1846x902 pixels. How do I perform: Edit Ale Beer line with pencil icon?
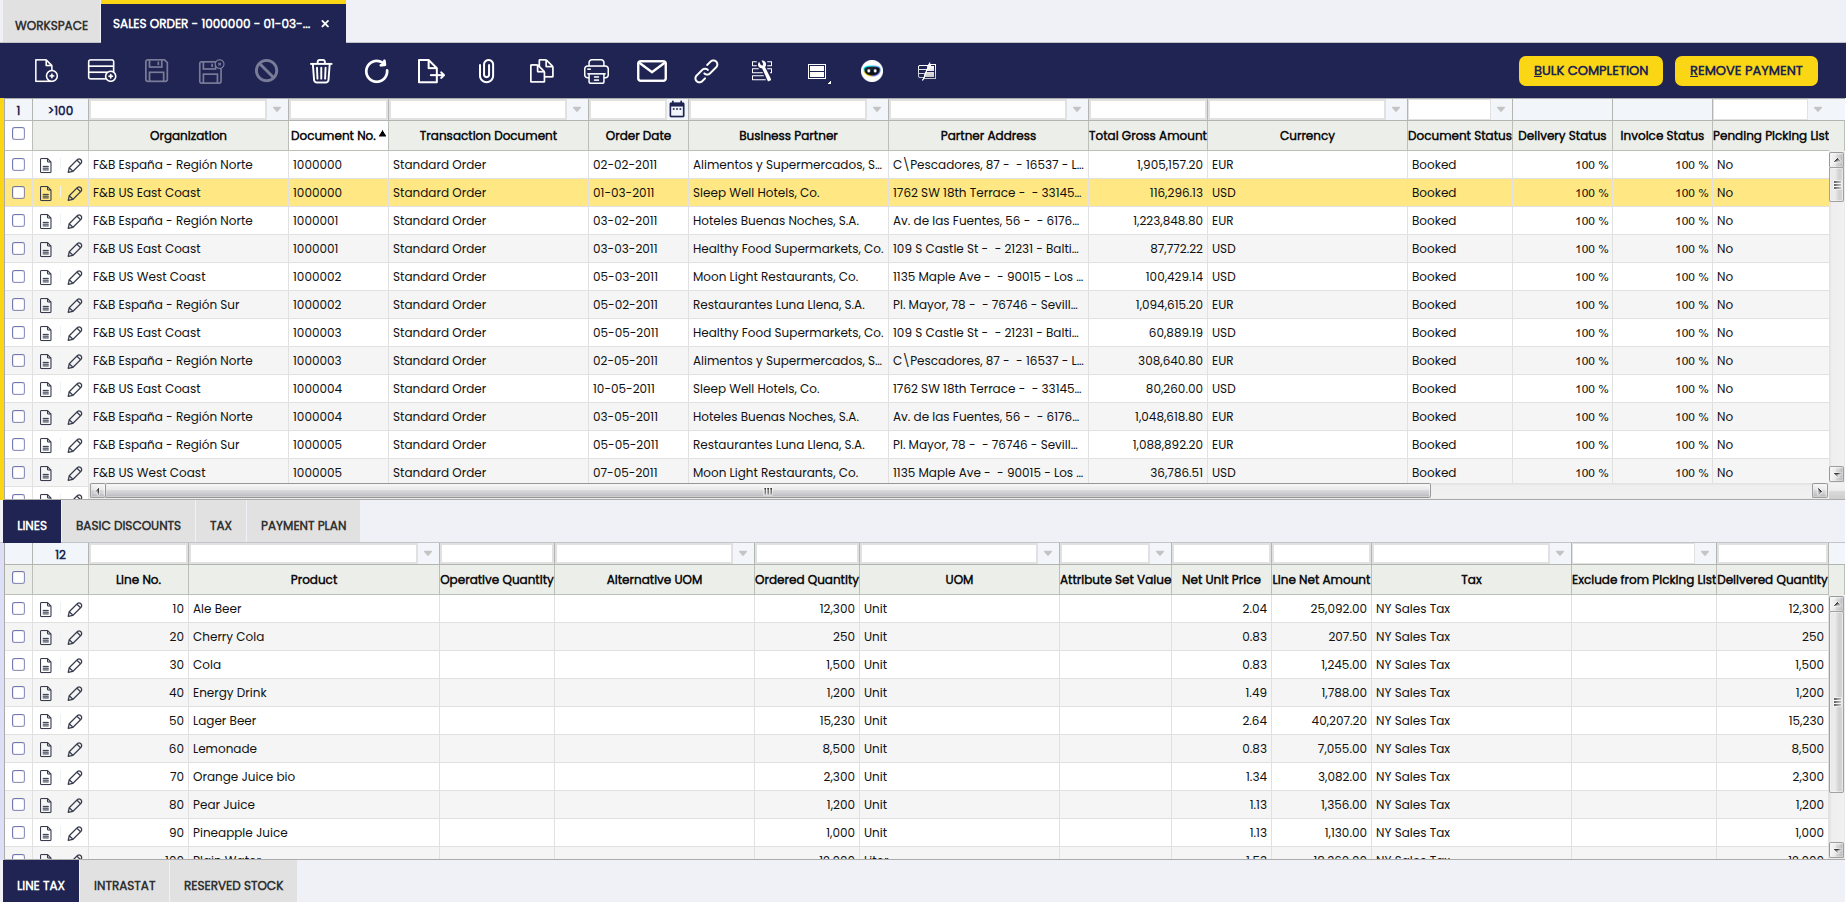[x=75, y=609]
